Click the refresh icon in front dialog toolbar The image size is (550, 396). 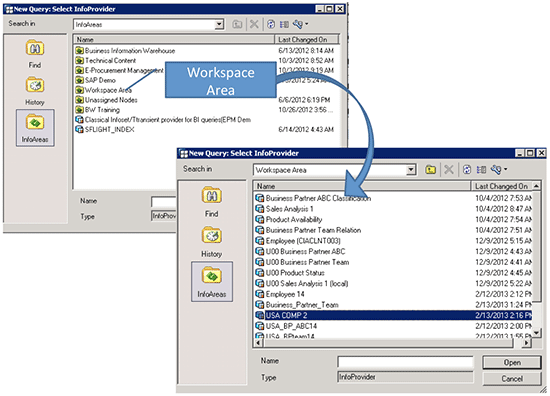click(467, 170)
